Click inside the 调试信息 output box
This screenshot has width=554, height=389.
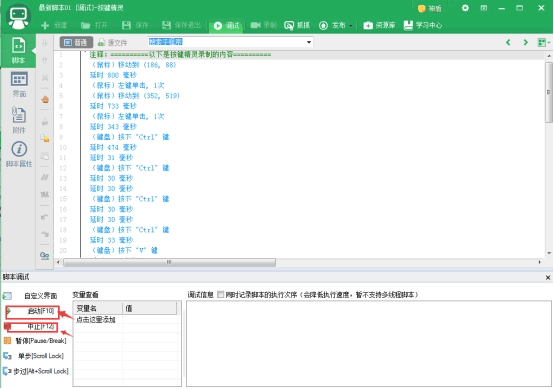click(369, 343)
